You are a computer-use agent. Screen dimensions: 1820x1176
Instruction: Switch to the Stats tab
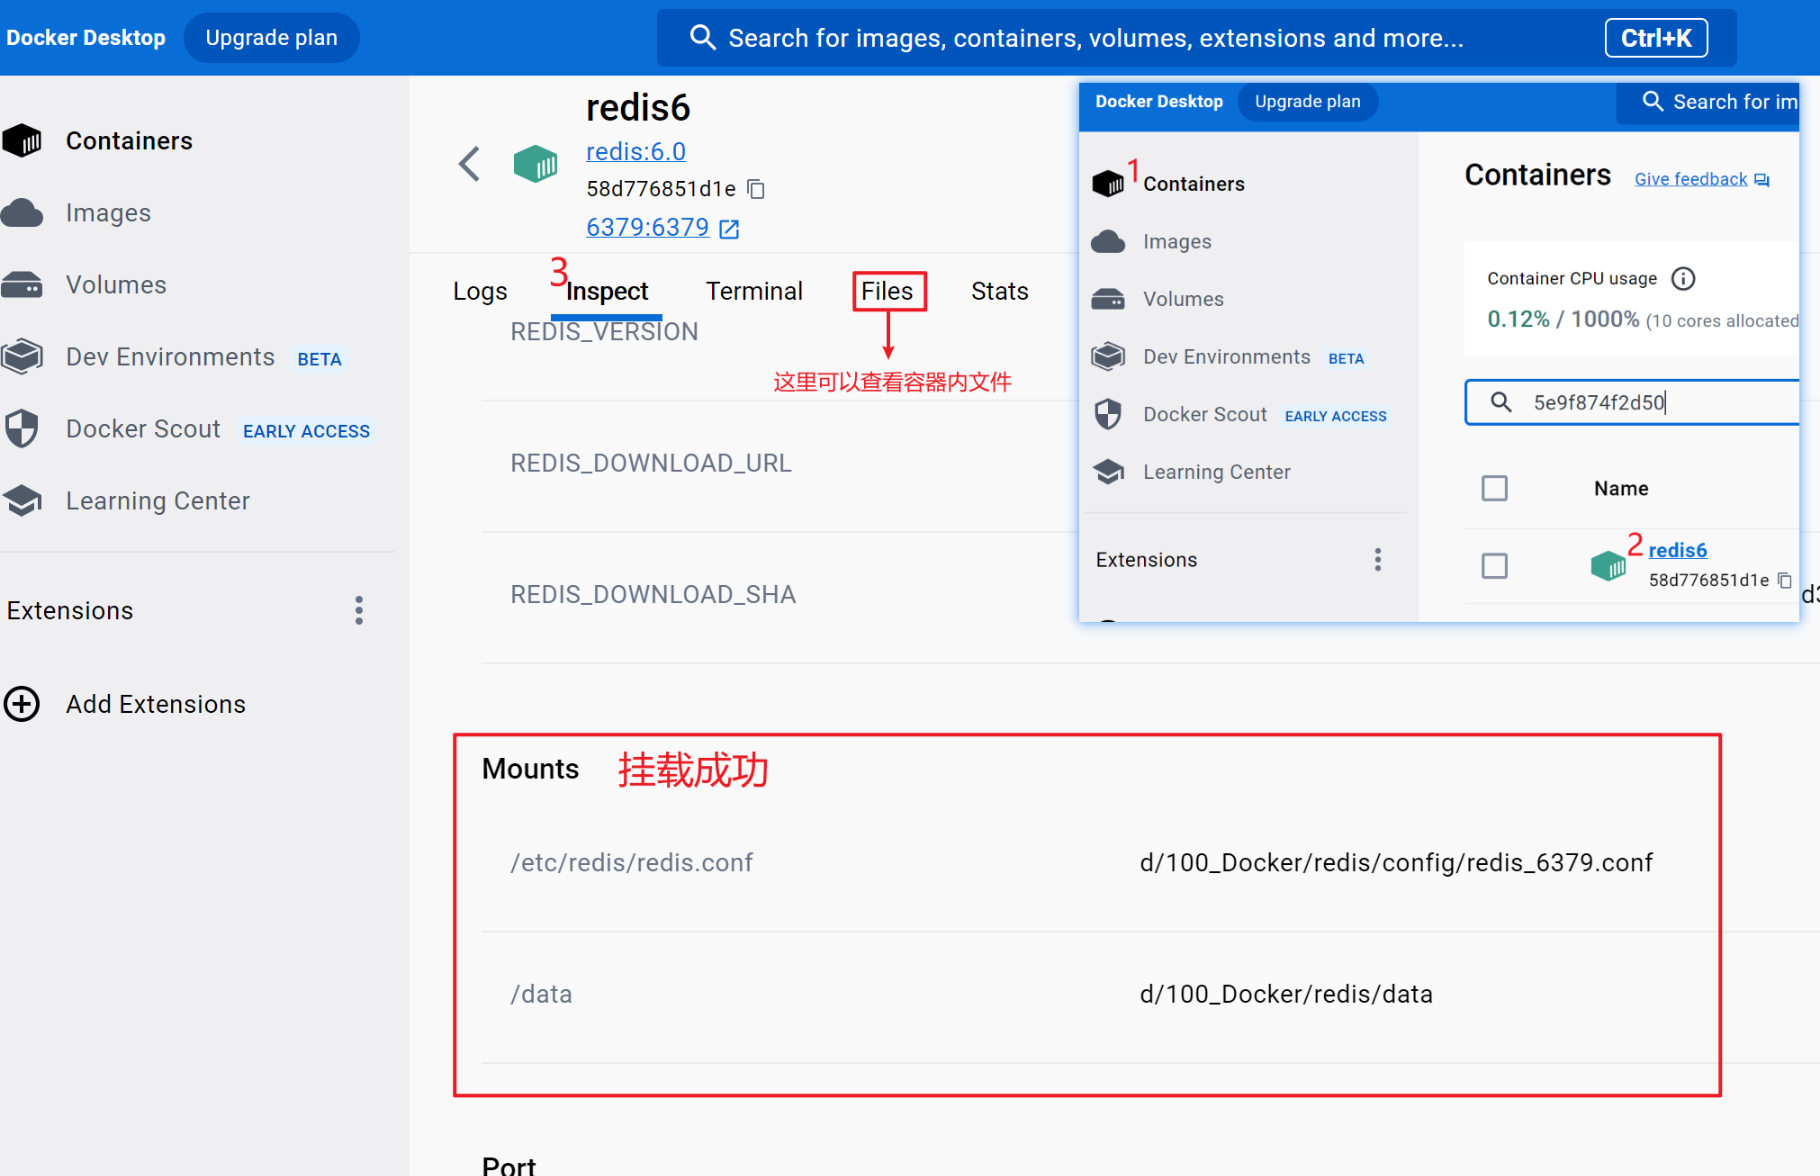(1000, 291)
